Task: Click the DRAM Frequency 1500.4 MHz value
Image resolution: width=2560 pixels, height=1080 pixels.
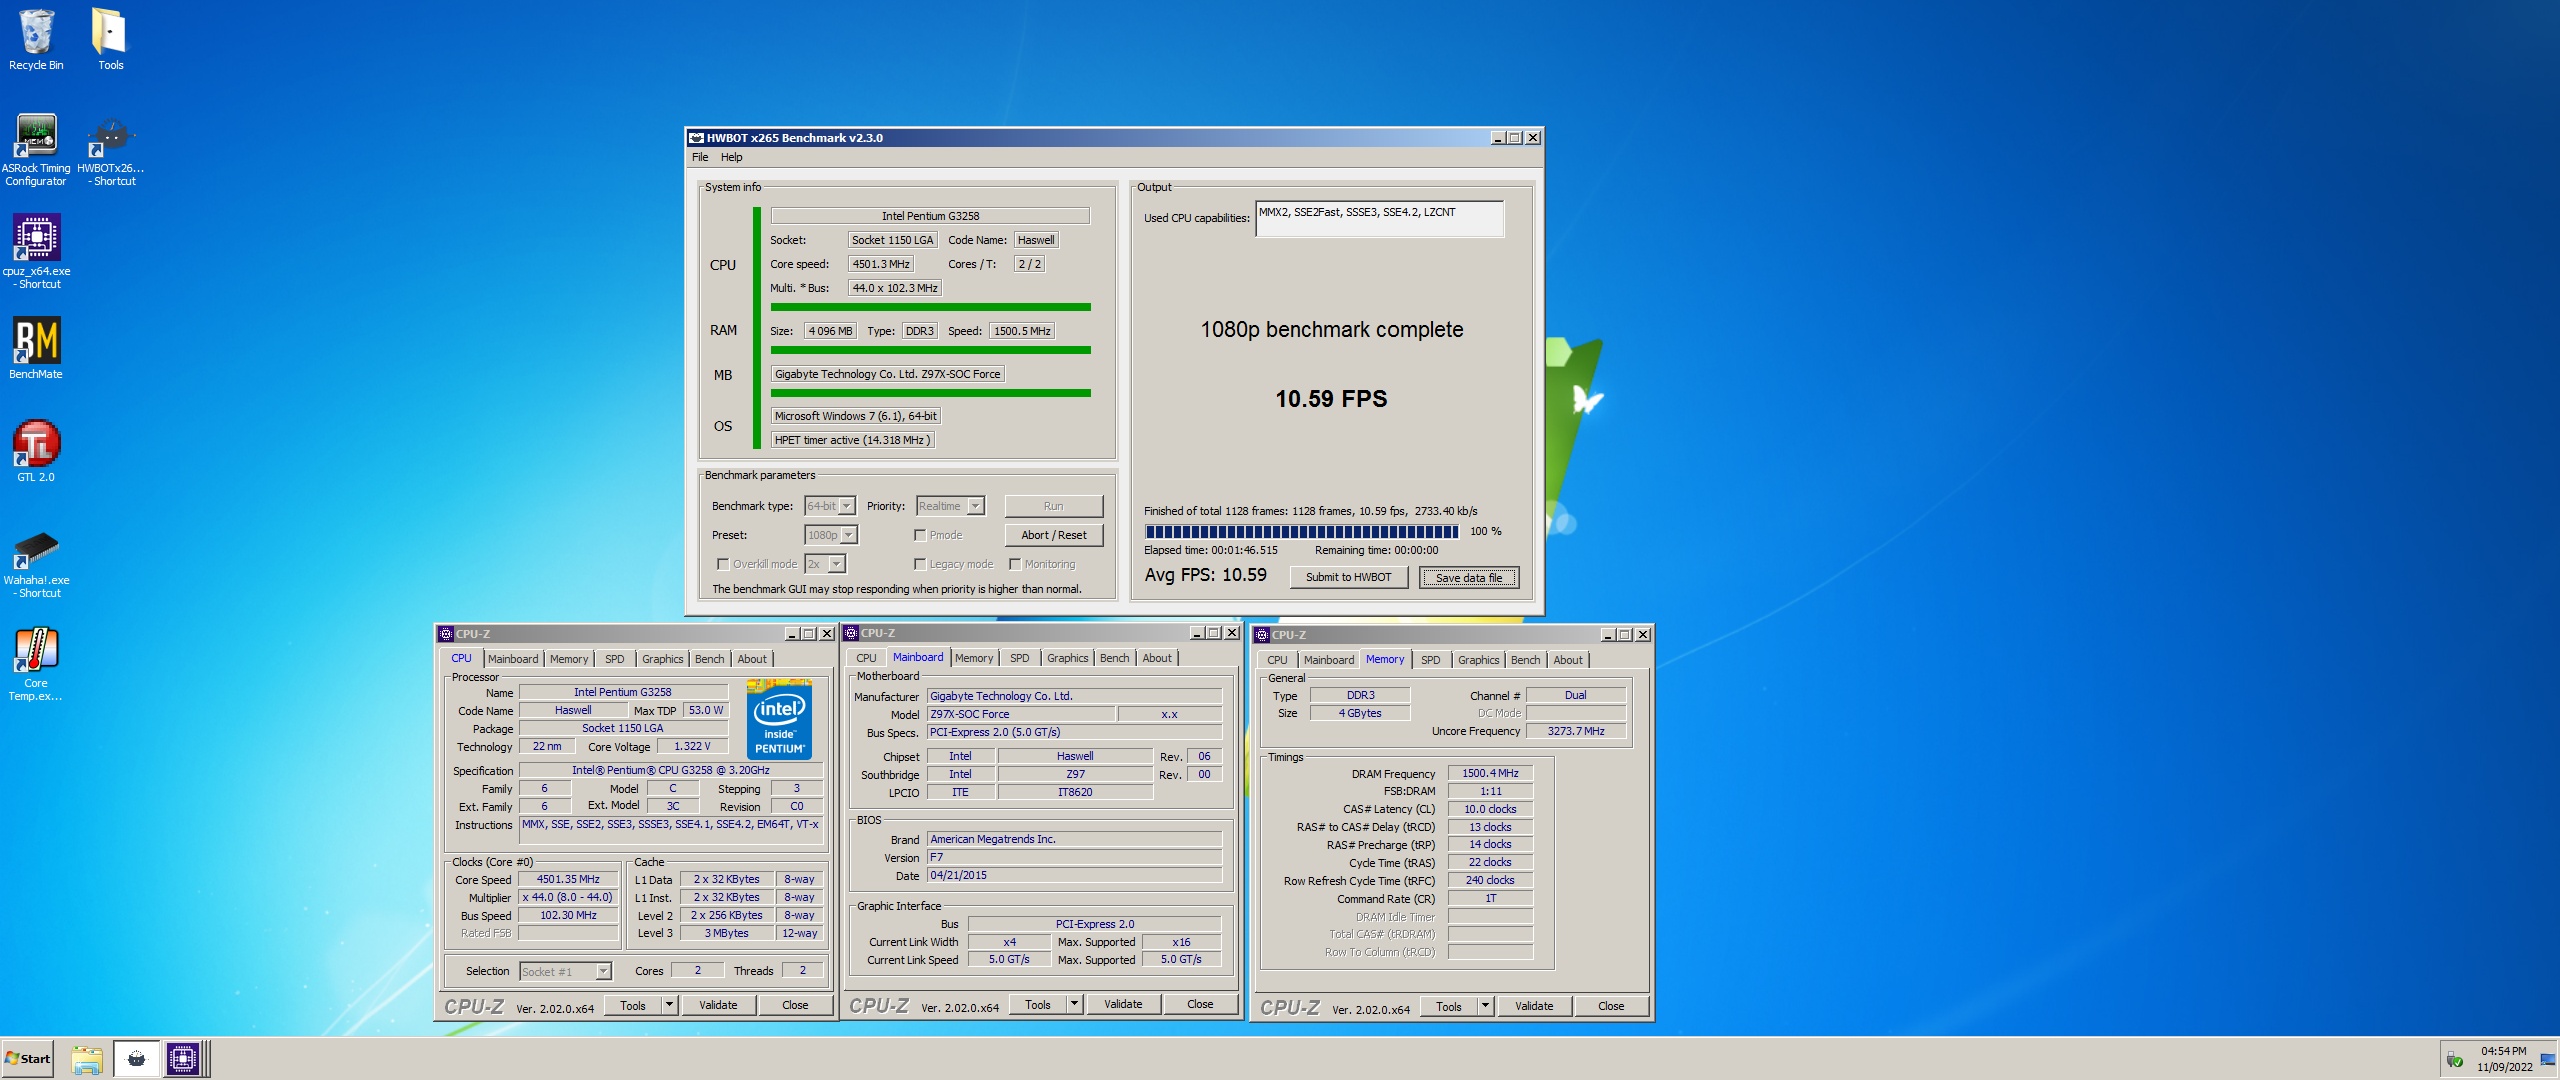Action: tap(1490, 773)
